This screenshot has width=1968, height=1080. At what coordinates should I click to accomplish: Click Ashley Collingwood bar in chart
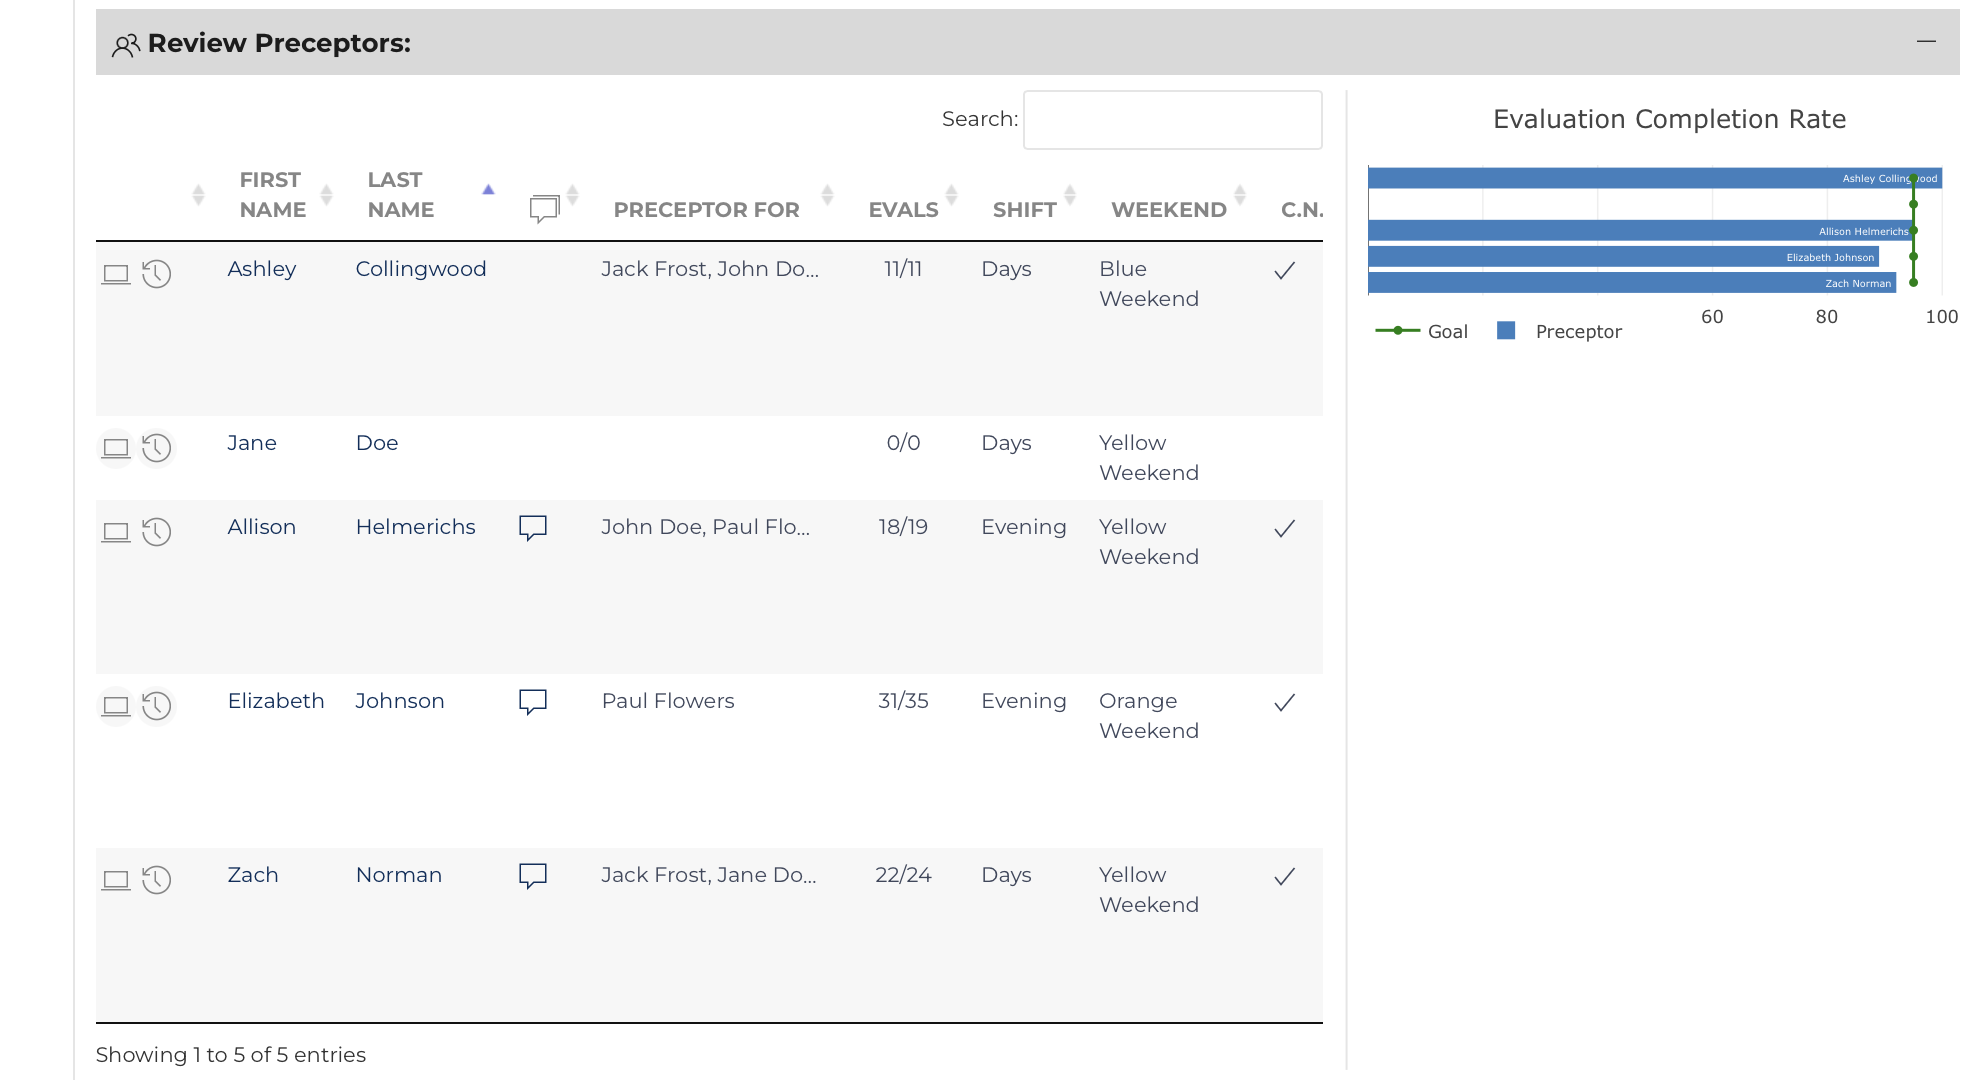pyautogui.click(x=1655, y=178)
